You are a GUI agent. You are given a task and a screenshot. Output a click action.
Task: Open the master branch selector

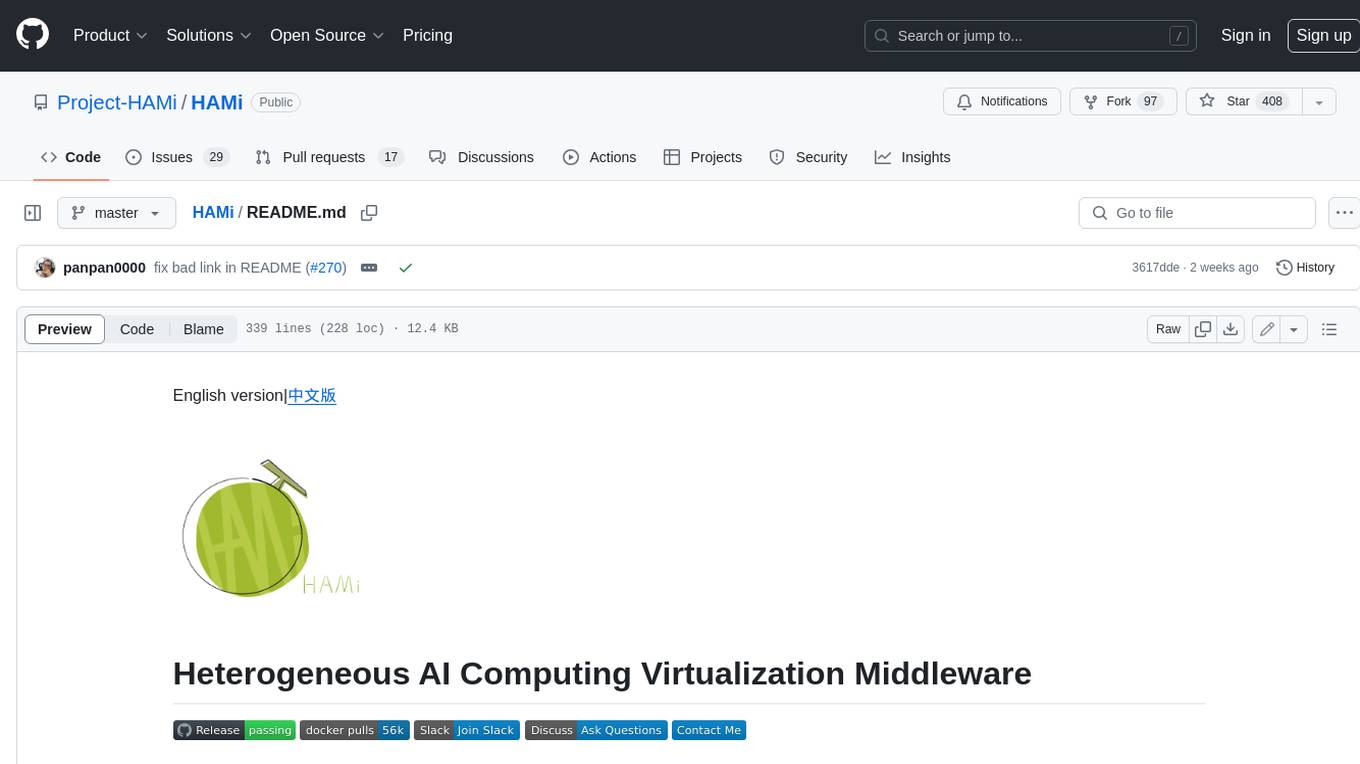116,213
